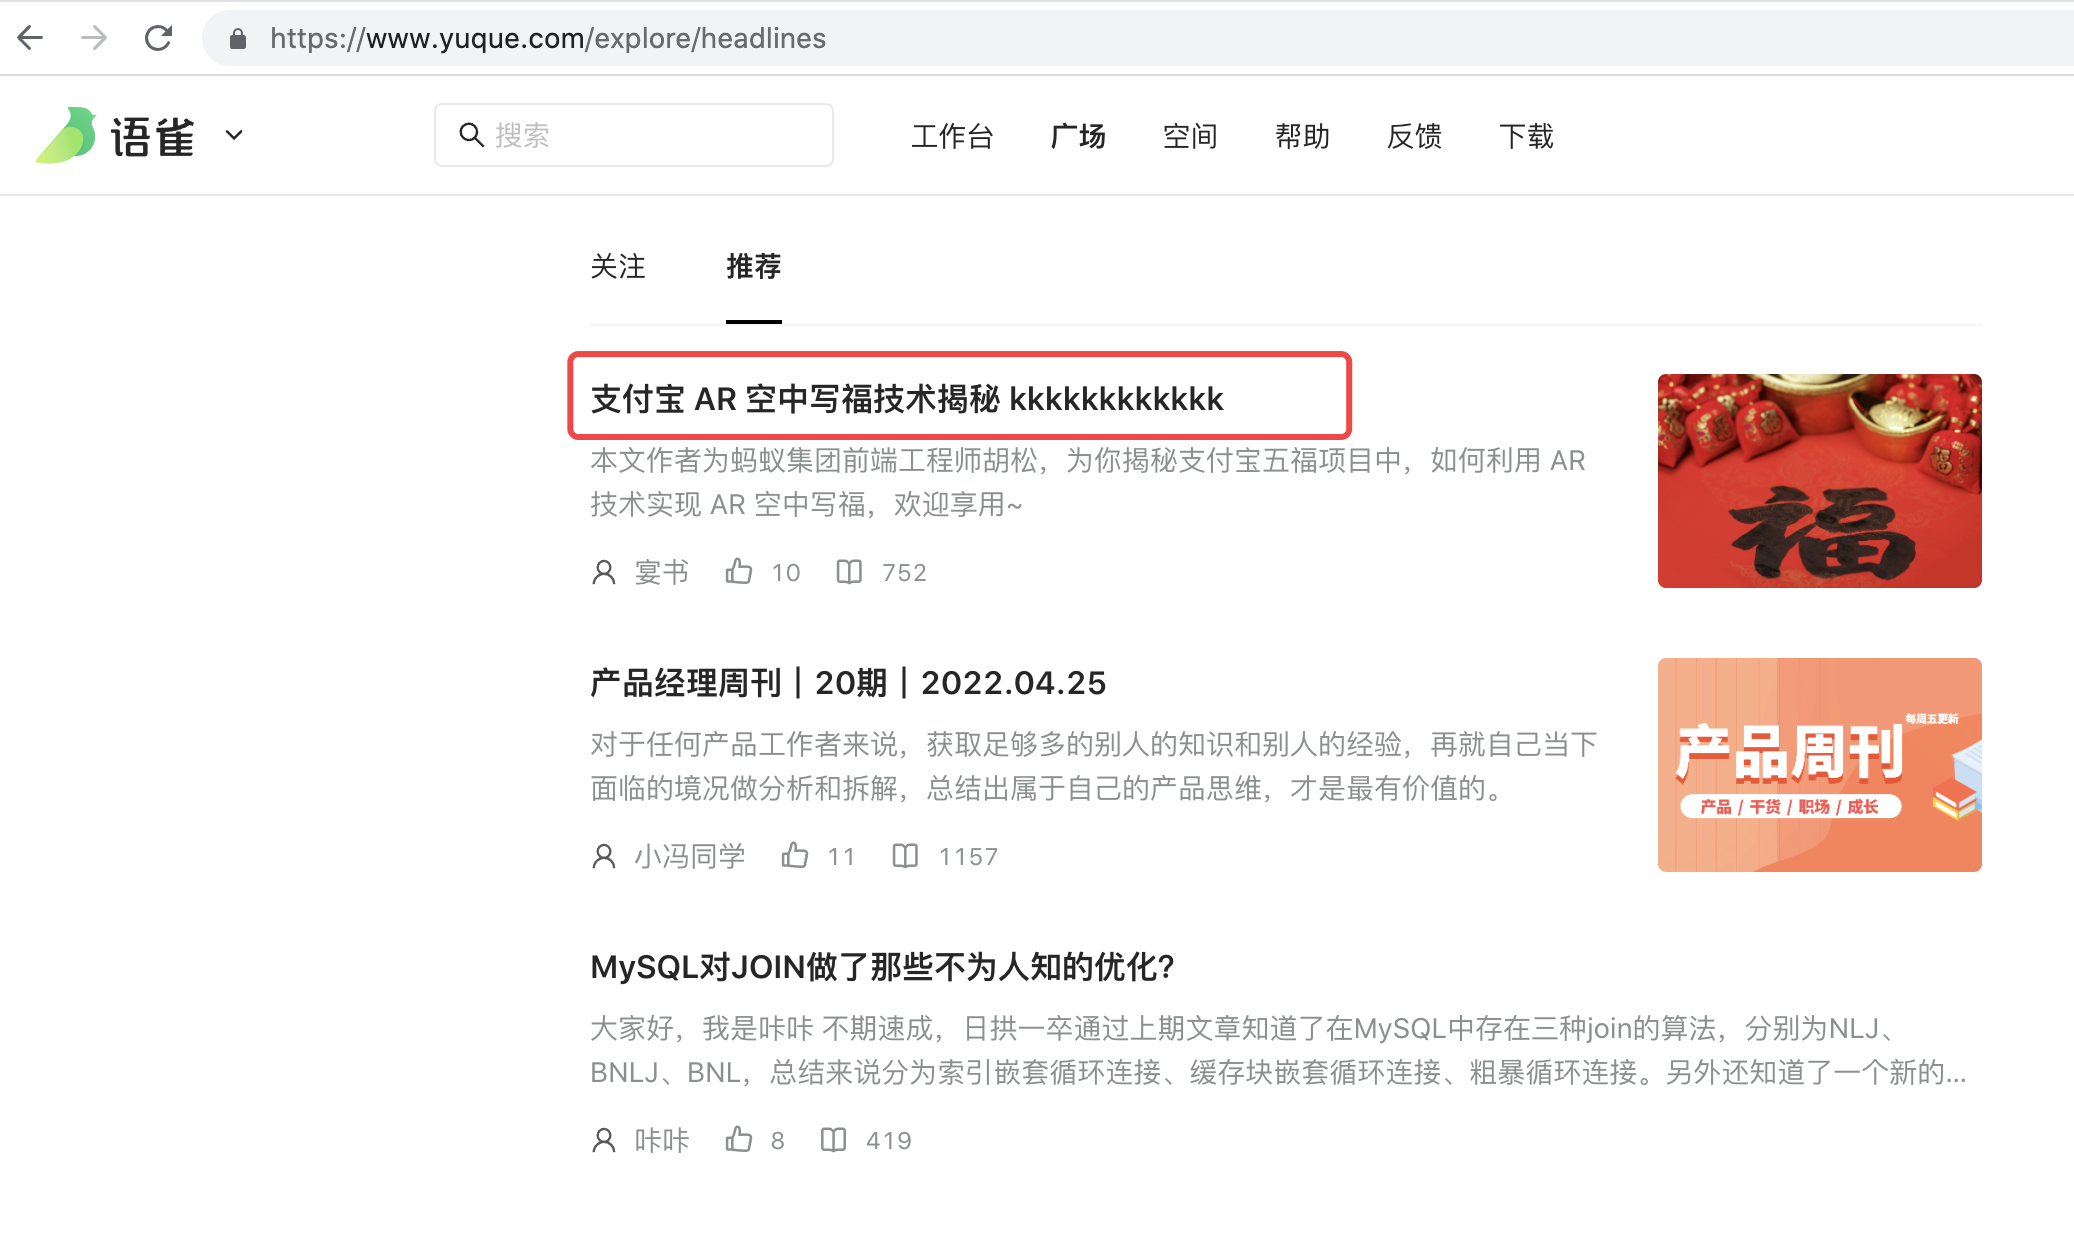The height and width of the screenshot is (1238, 2074).
Task: Click the read-count book icon beside 752
Action: pos(849,572)
